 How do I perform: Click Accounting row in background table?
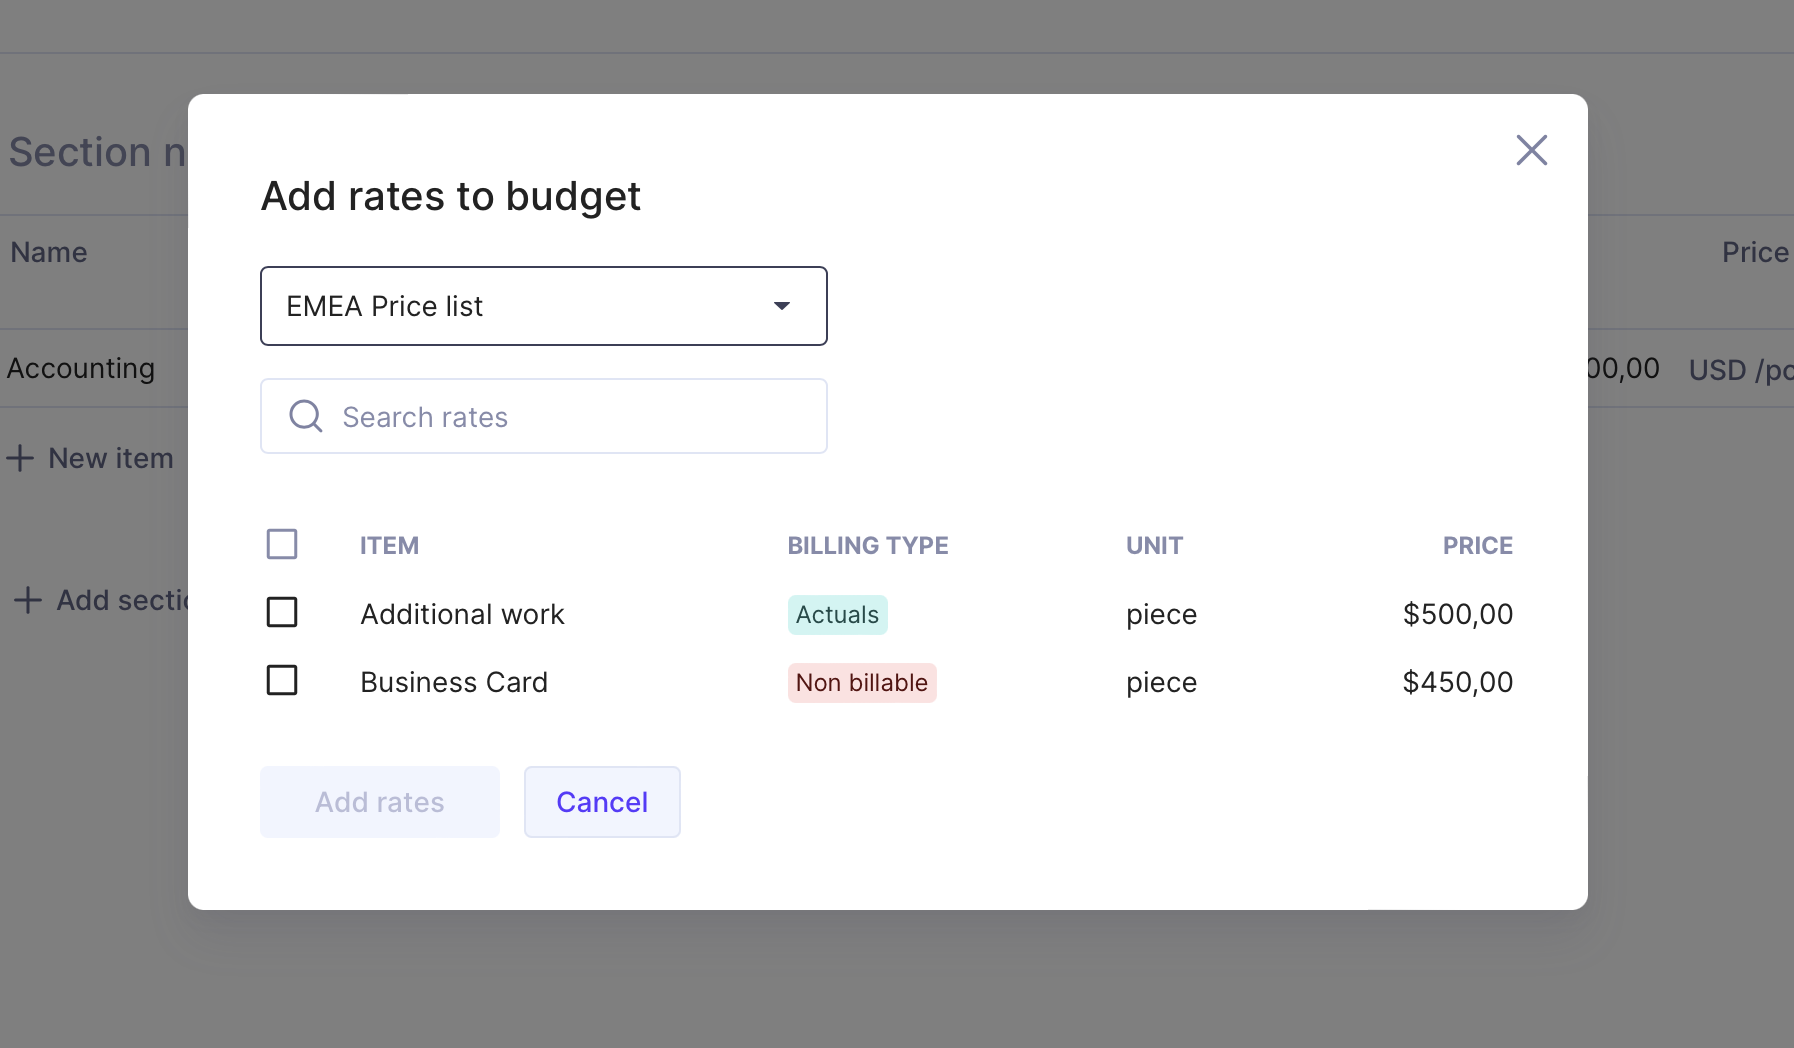[81, 368]
